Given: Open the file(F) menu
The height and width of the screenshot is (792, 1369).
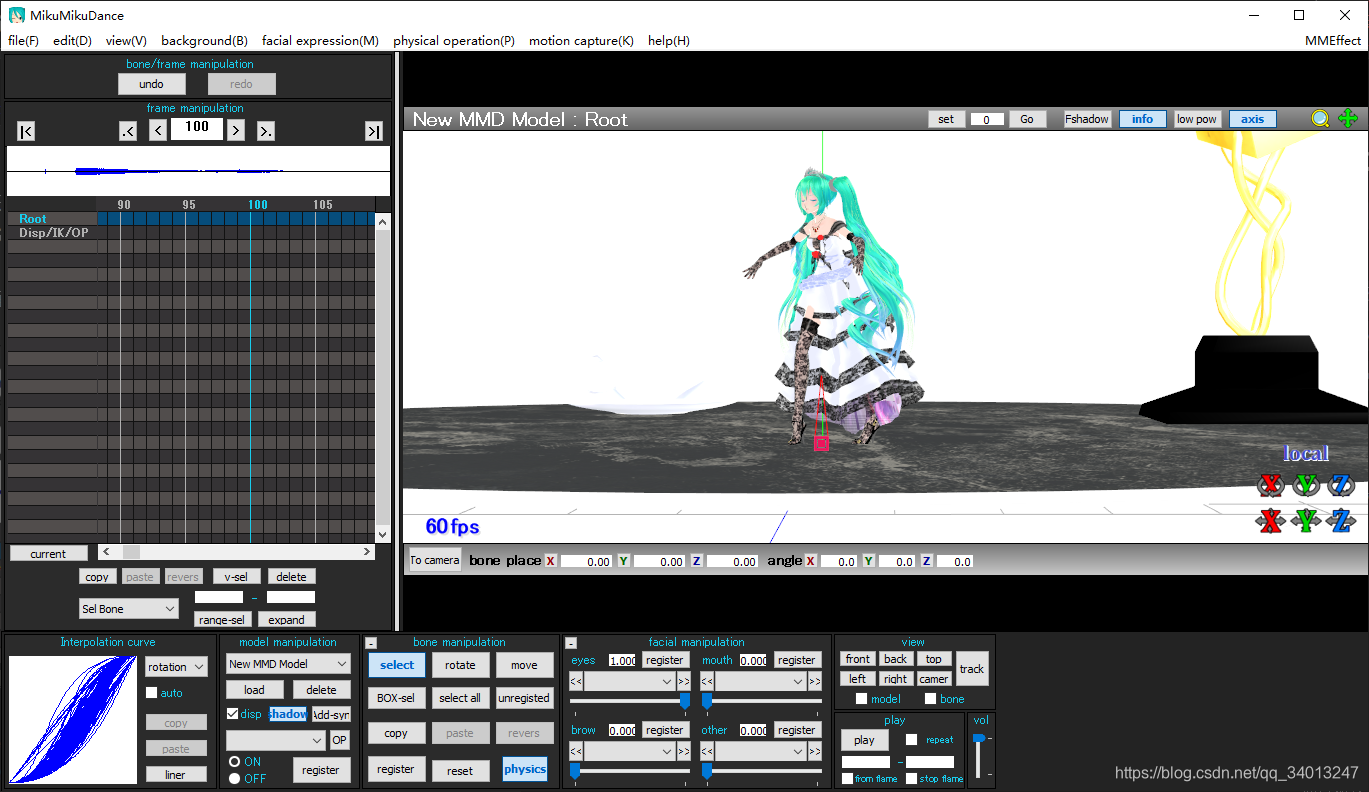Looking at the screenshot, I should coord(23,41).
